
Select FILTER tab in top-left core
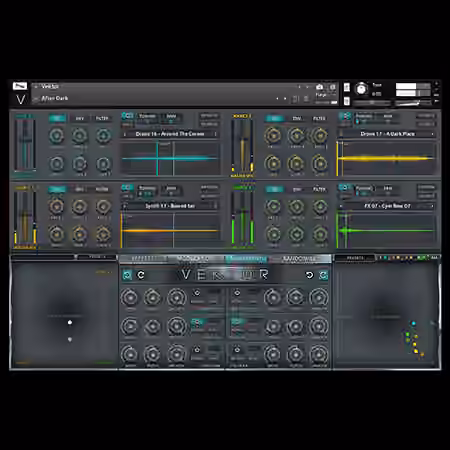click(x=102, y=118)
